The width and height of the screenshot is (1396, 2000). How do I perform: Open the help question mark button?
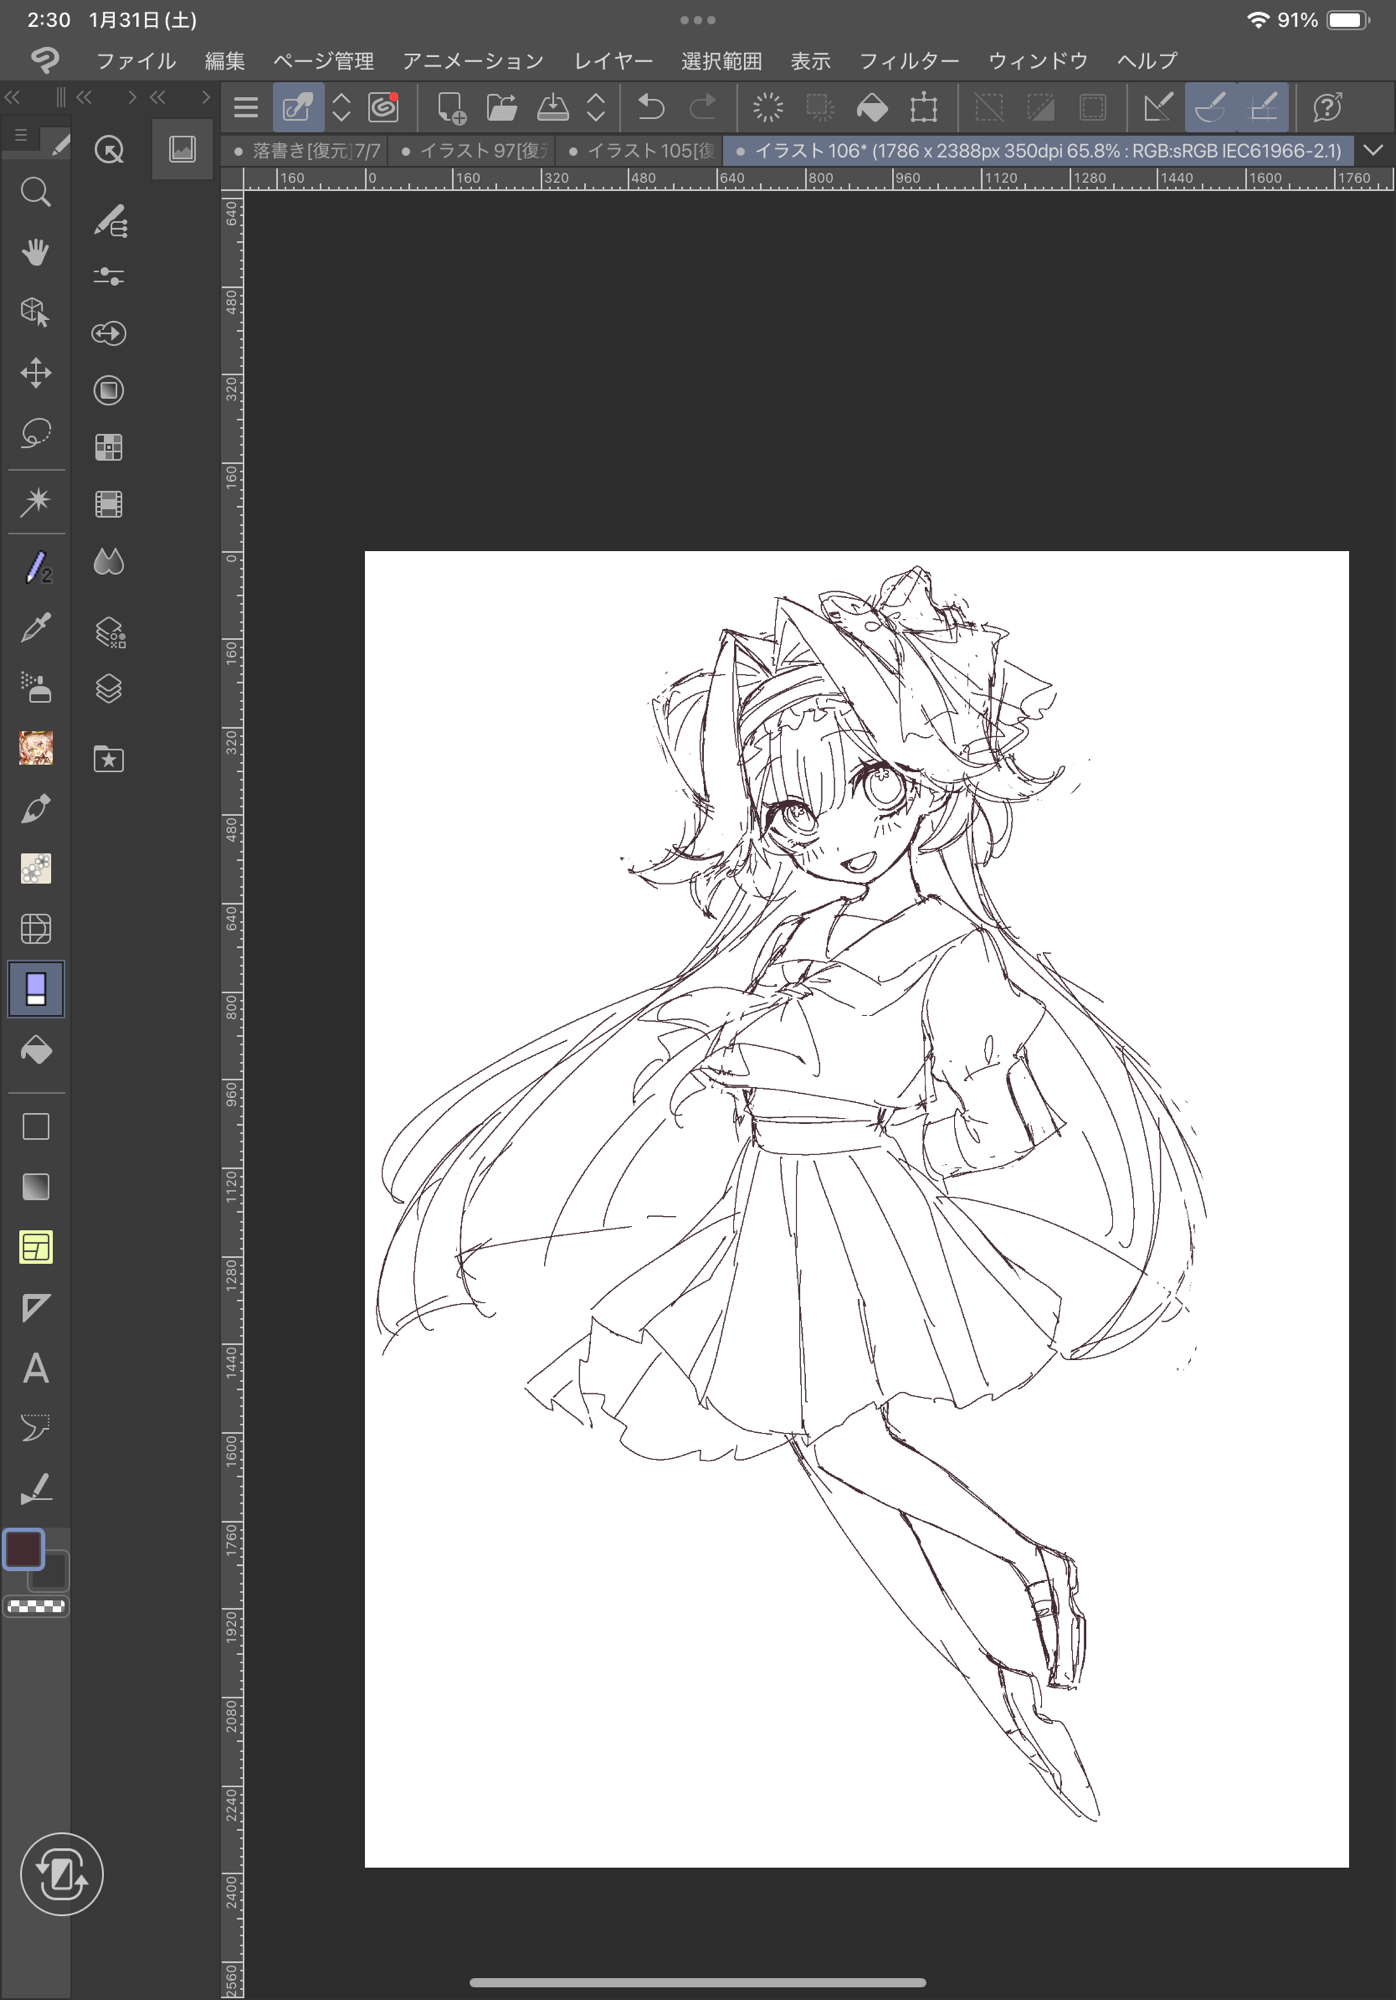tap(1327, 107)
